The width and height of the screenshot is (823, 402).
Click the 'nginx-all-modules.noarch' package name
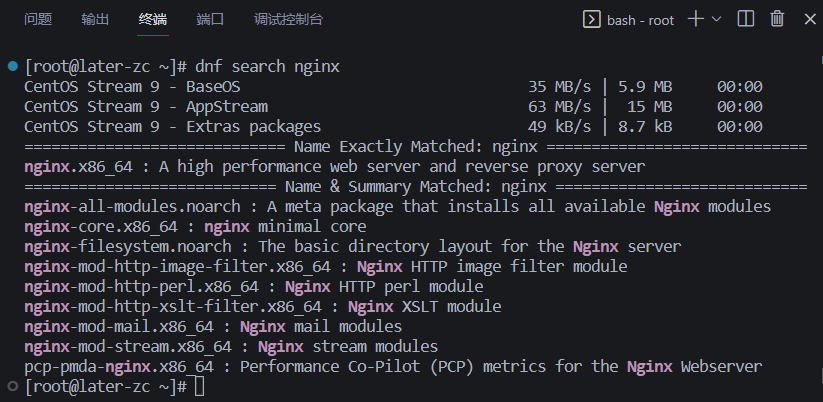(132, 206)
